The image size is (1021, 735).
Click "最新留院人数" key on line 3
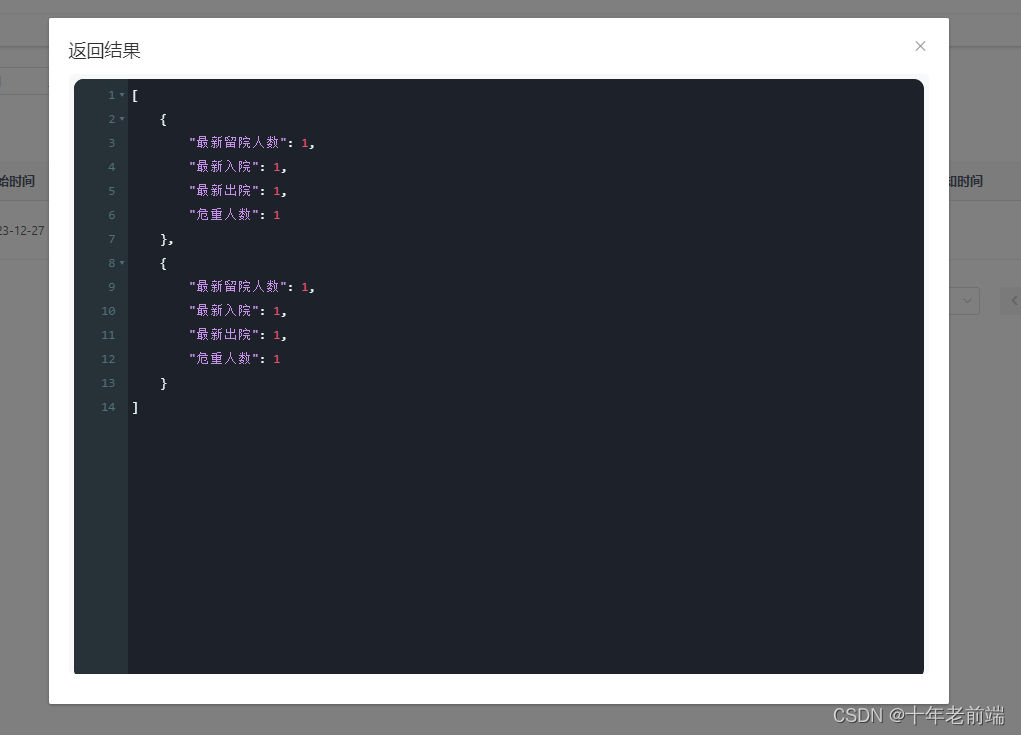[x=238, y=143]
